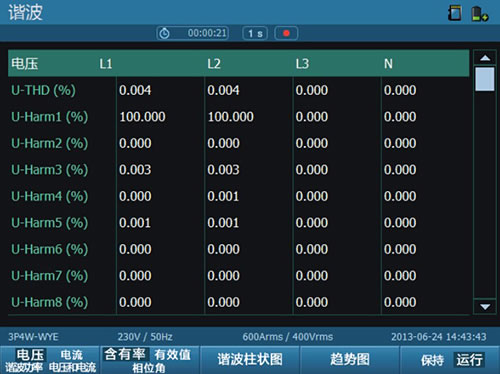Click the 谐波 screen title
500x374 pixels.
coord(26,13)
